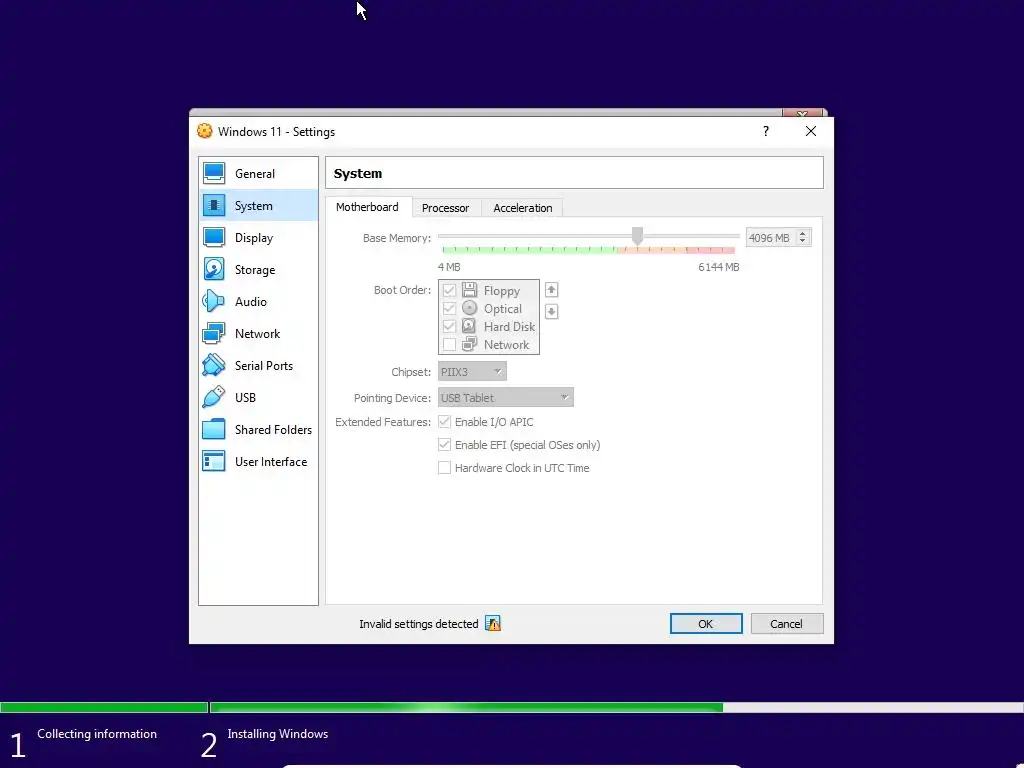Click the Floppy disk icon in boot order
Image resolution: width=1024 pixels, height=768 pixels.
tap(470, 289)
